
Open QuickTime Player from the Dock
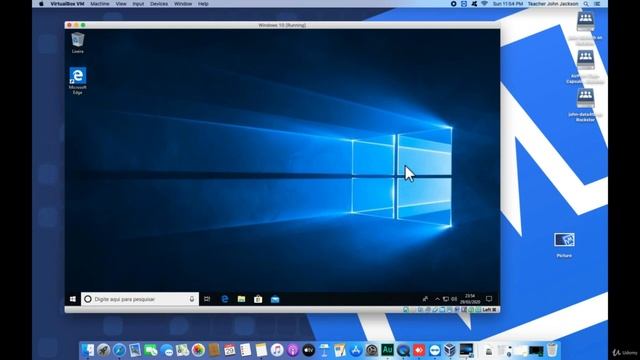pyautogui.click(x=403, y=350)
